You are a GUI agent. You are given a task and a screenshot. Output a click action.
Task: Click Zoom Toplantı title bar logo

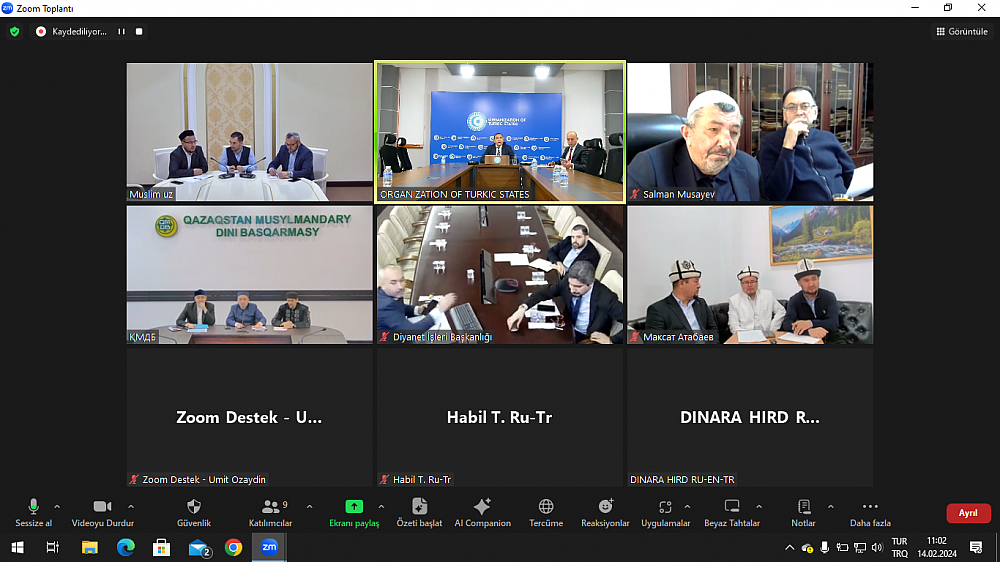coord(8,8)
